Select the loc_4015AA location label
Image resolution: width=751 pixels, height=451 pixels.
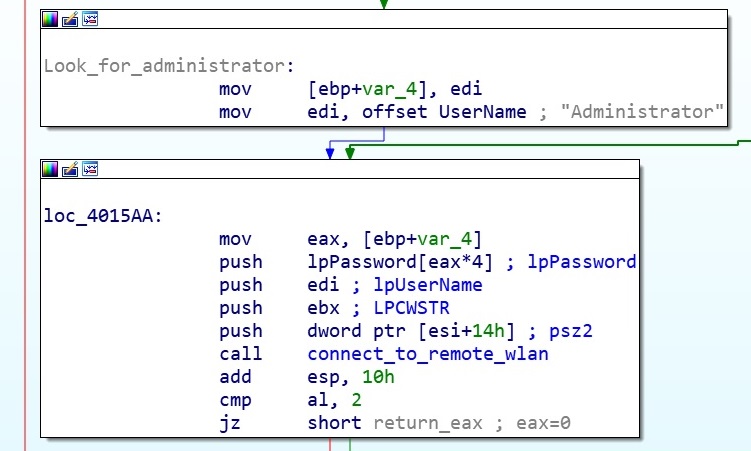tap(89, 215)
